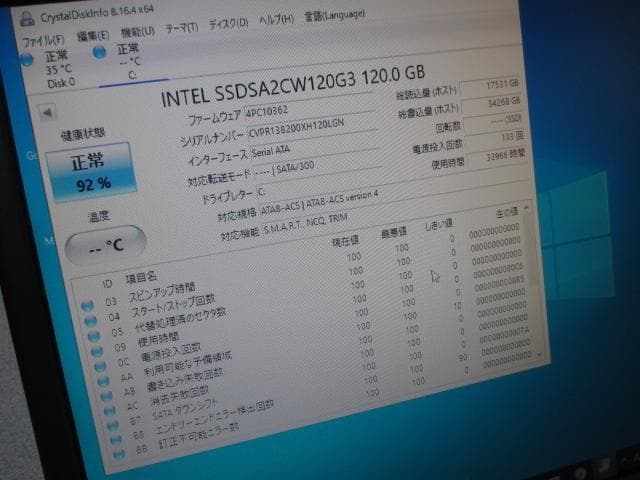Click the standard field ATA8-ACS
Screen dimensions: 640x480
pyautogui.click(x=320, y=203)
